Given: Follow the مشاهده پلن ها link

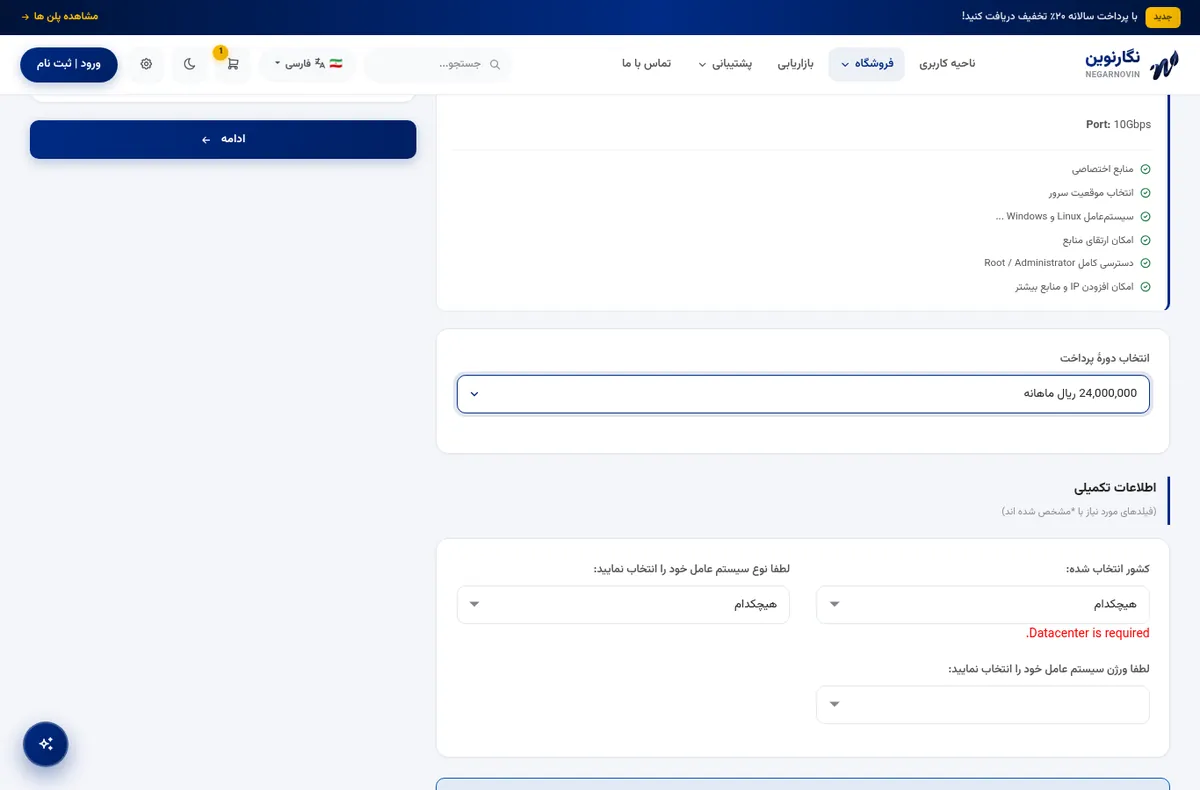Looking at the screenshot, I should point(60,17).
